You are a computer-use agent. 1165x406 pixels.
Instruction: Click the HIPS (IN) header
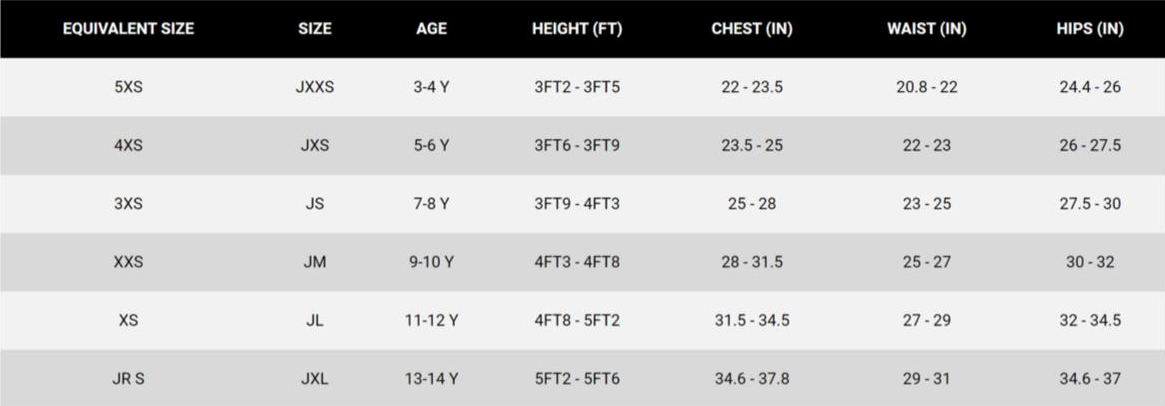pos(1090,29)
